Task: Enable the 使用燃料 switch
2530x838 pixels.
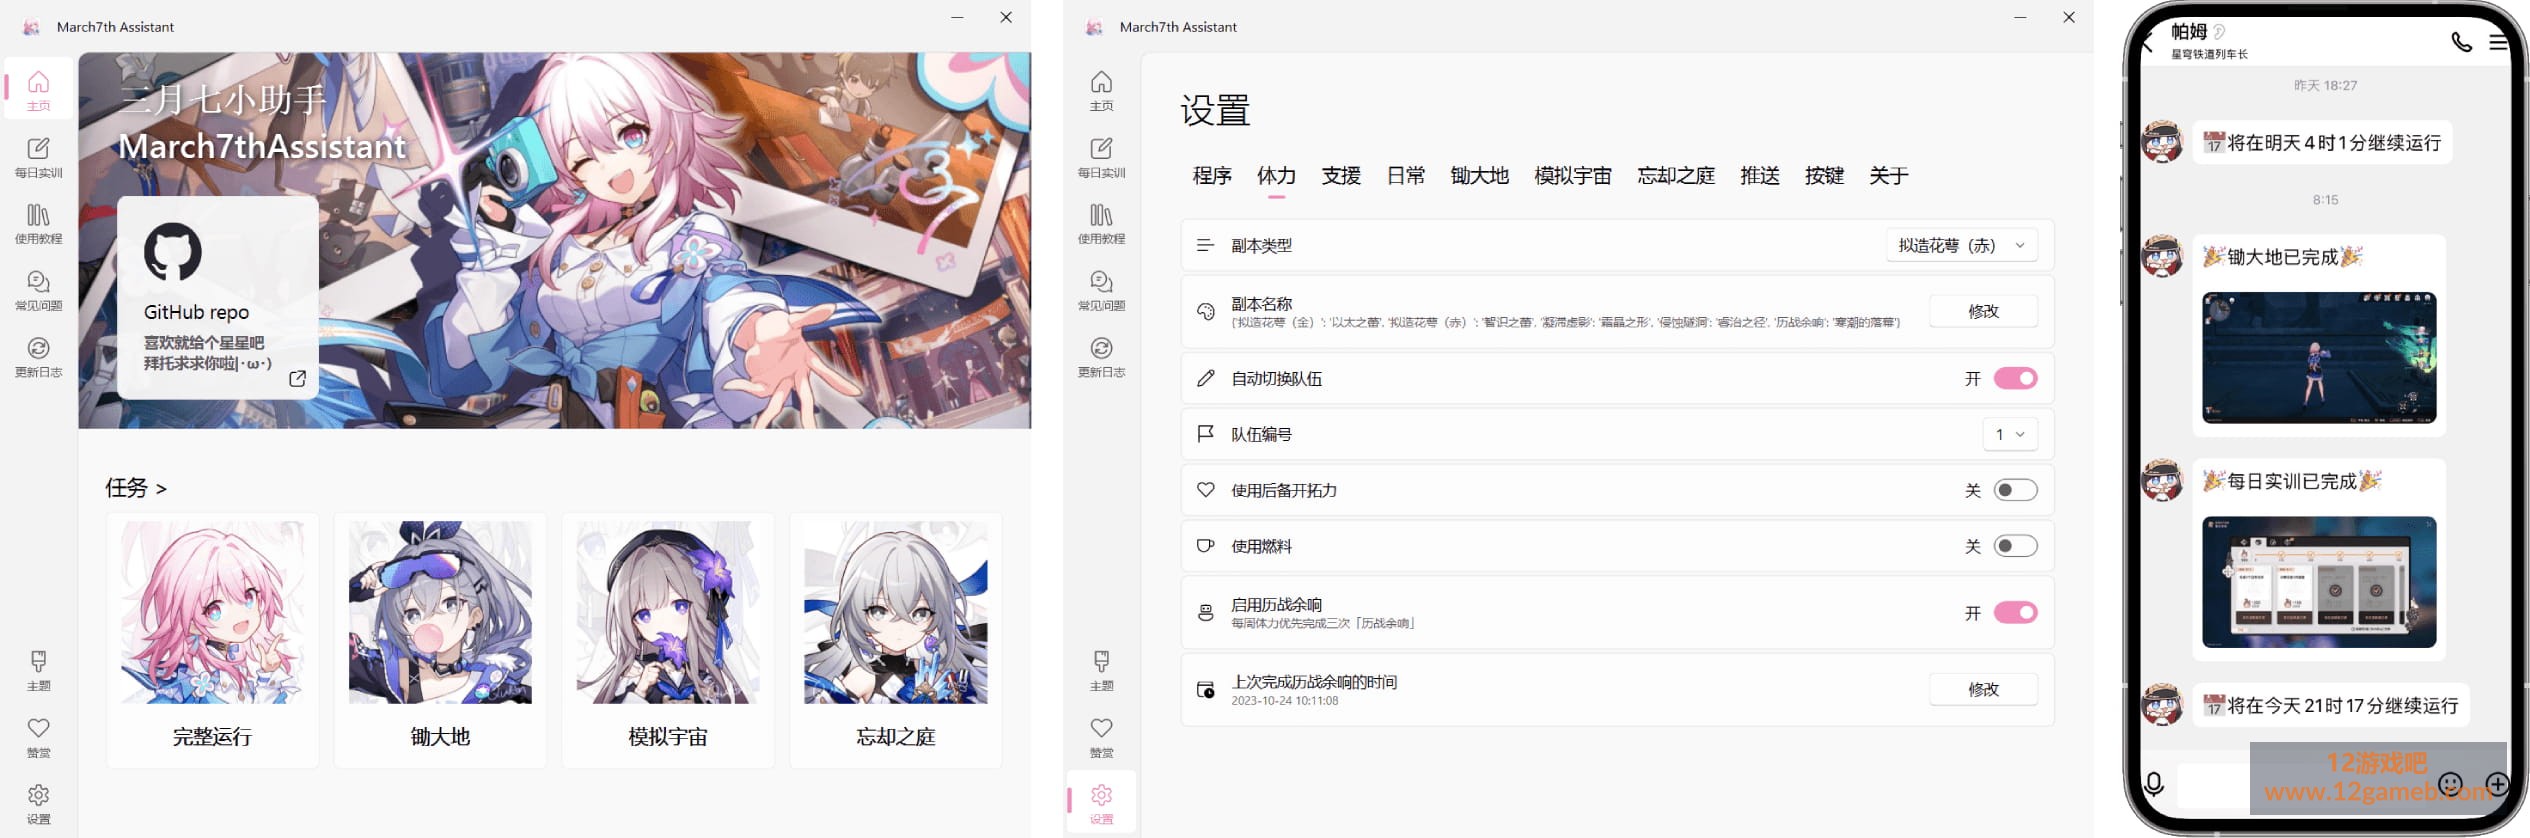Action: (x=2015, y=546)
